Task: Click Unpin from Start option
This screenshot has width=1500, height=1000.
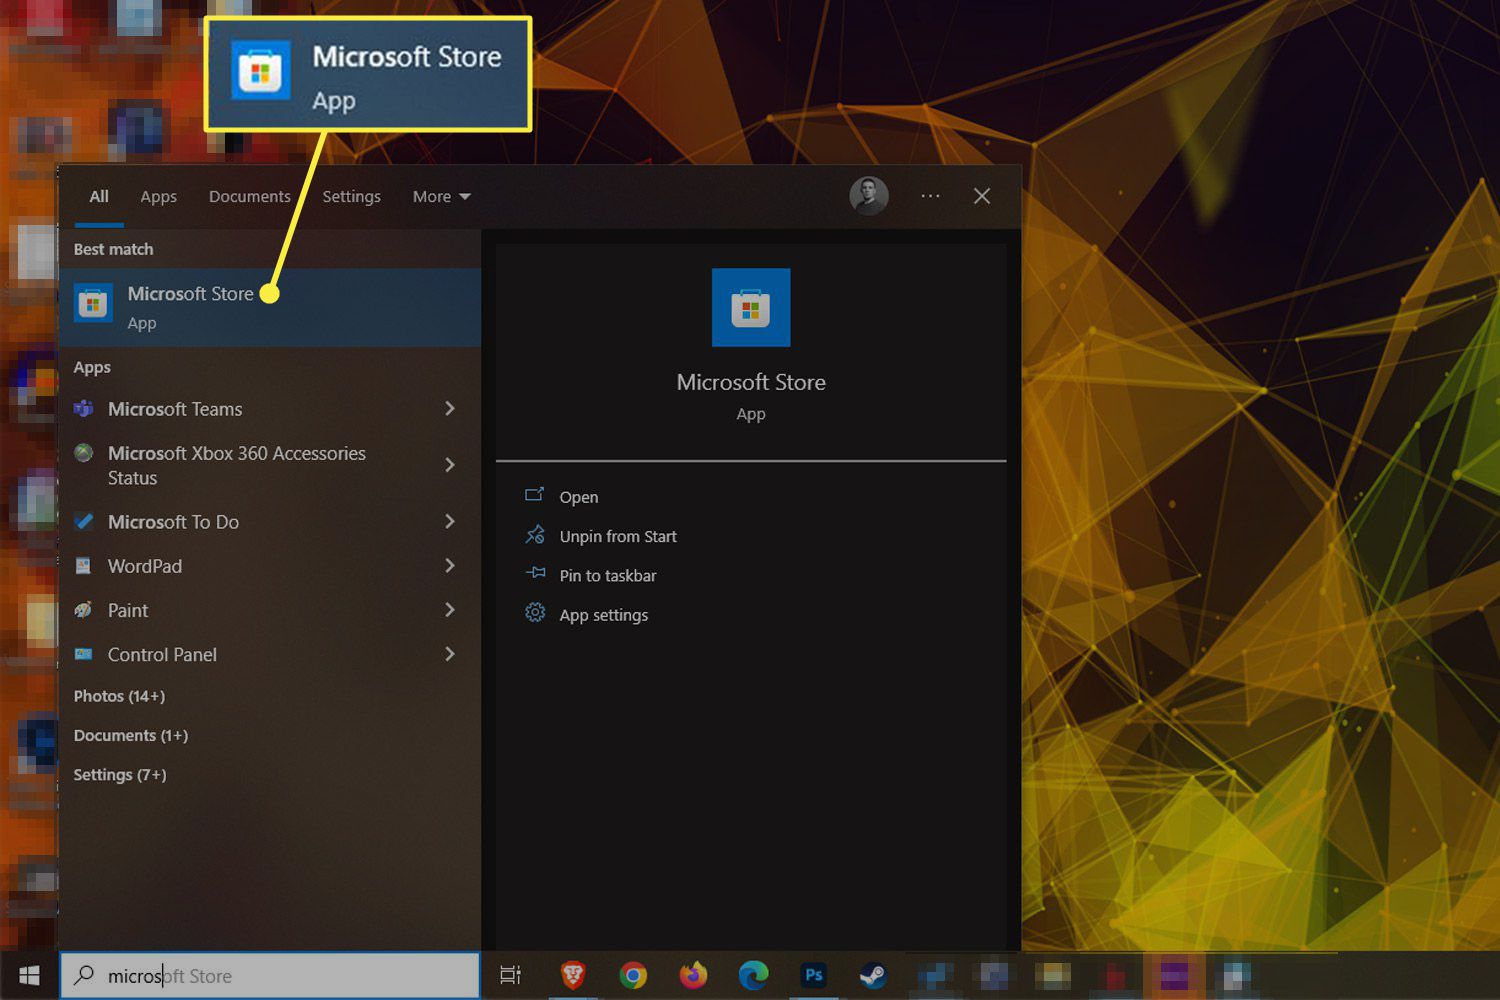Action: coord(617,537)
